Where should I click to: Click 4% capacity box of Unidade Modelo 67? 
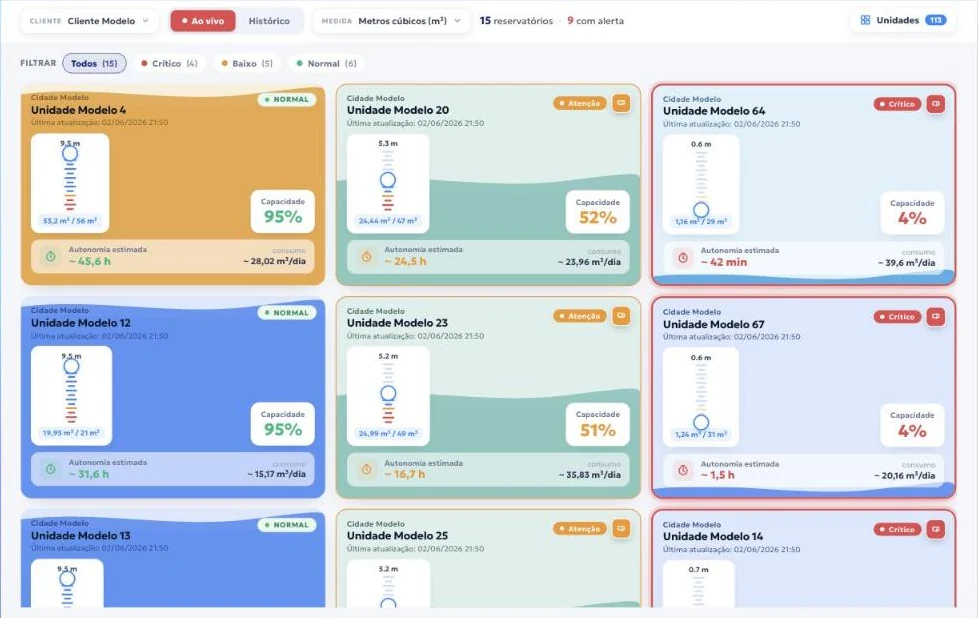click(912, 425)
